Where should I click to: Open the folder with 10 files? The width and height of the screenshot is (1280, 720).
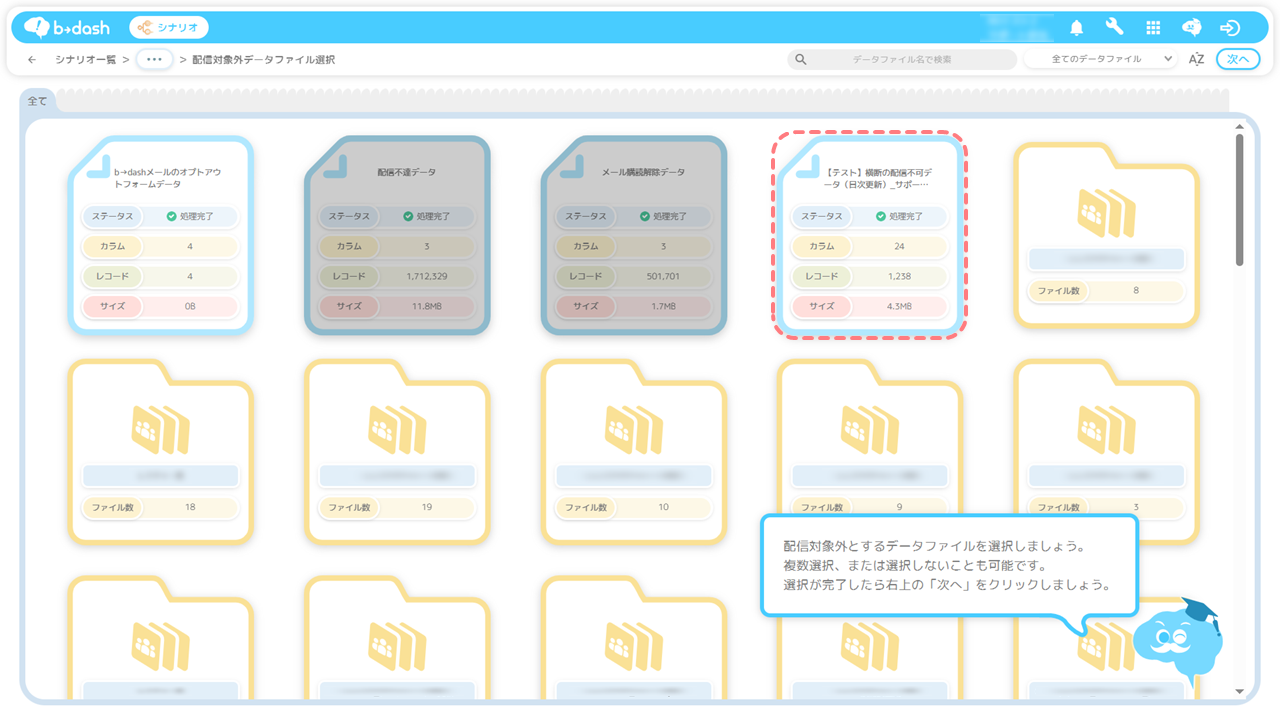tap(634, 451)
